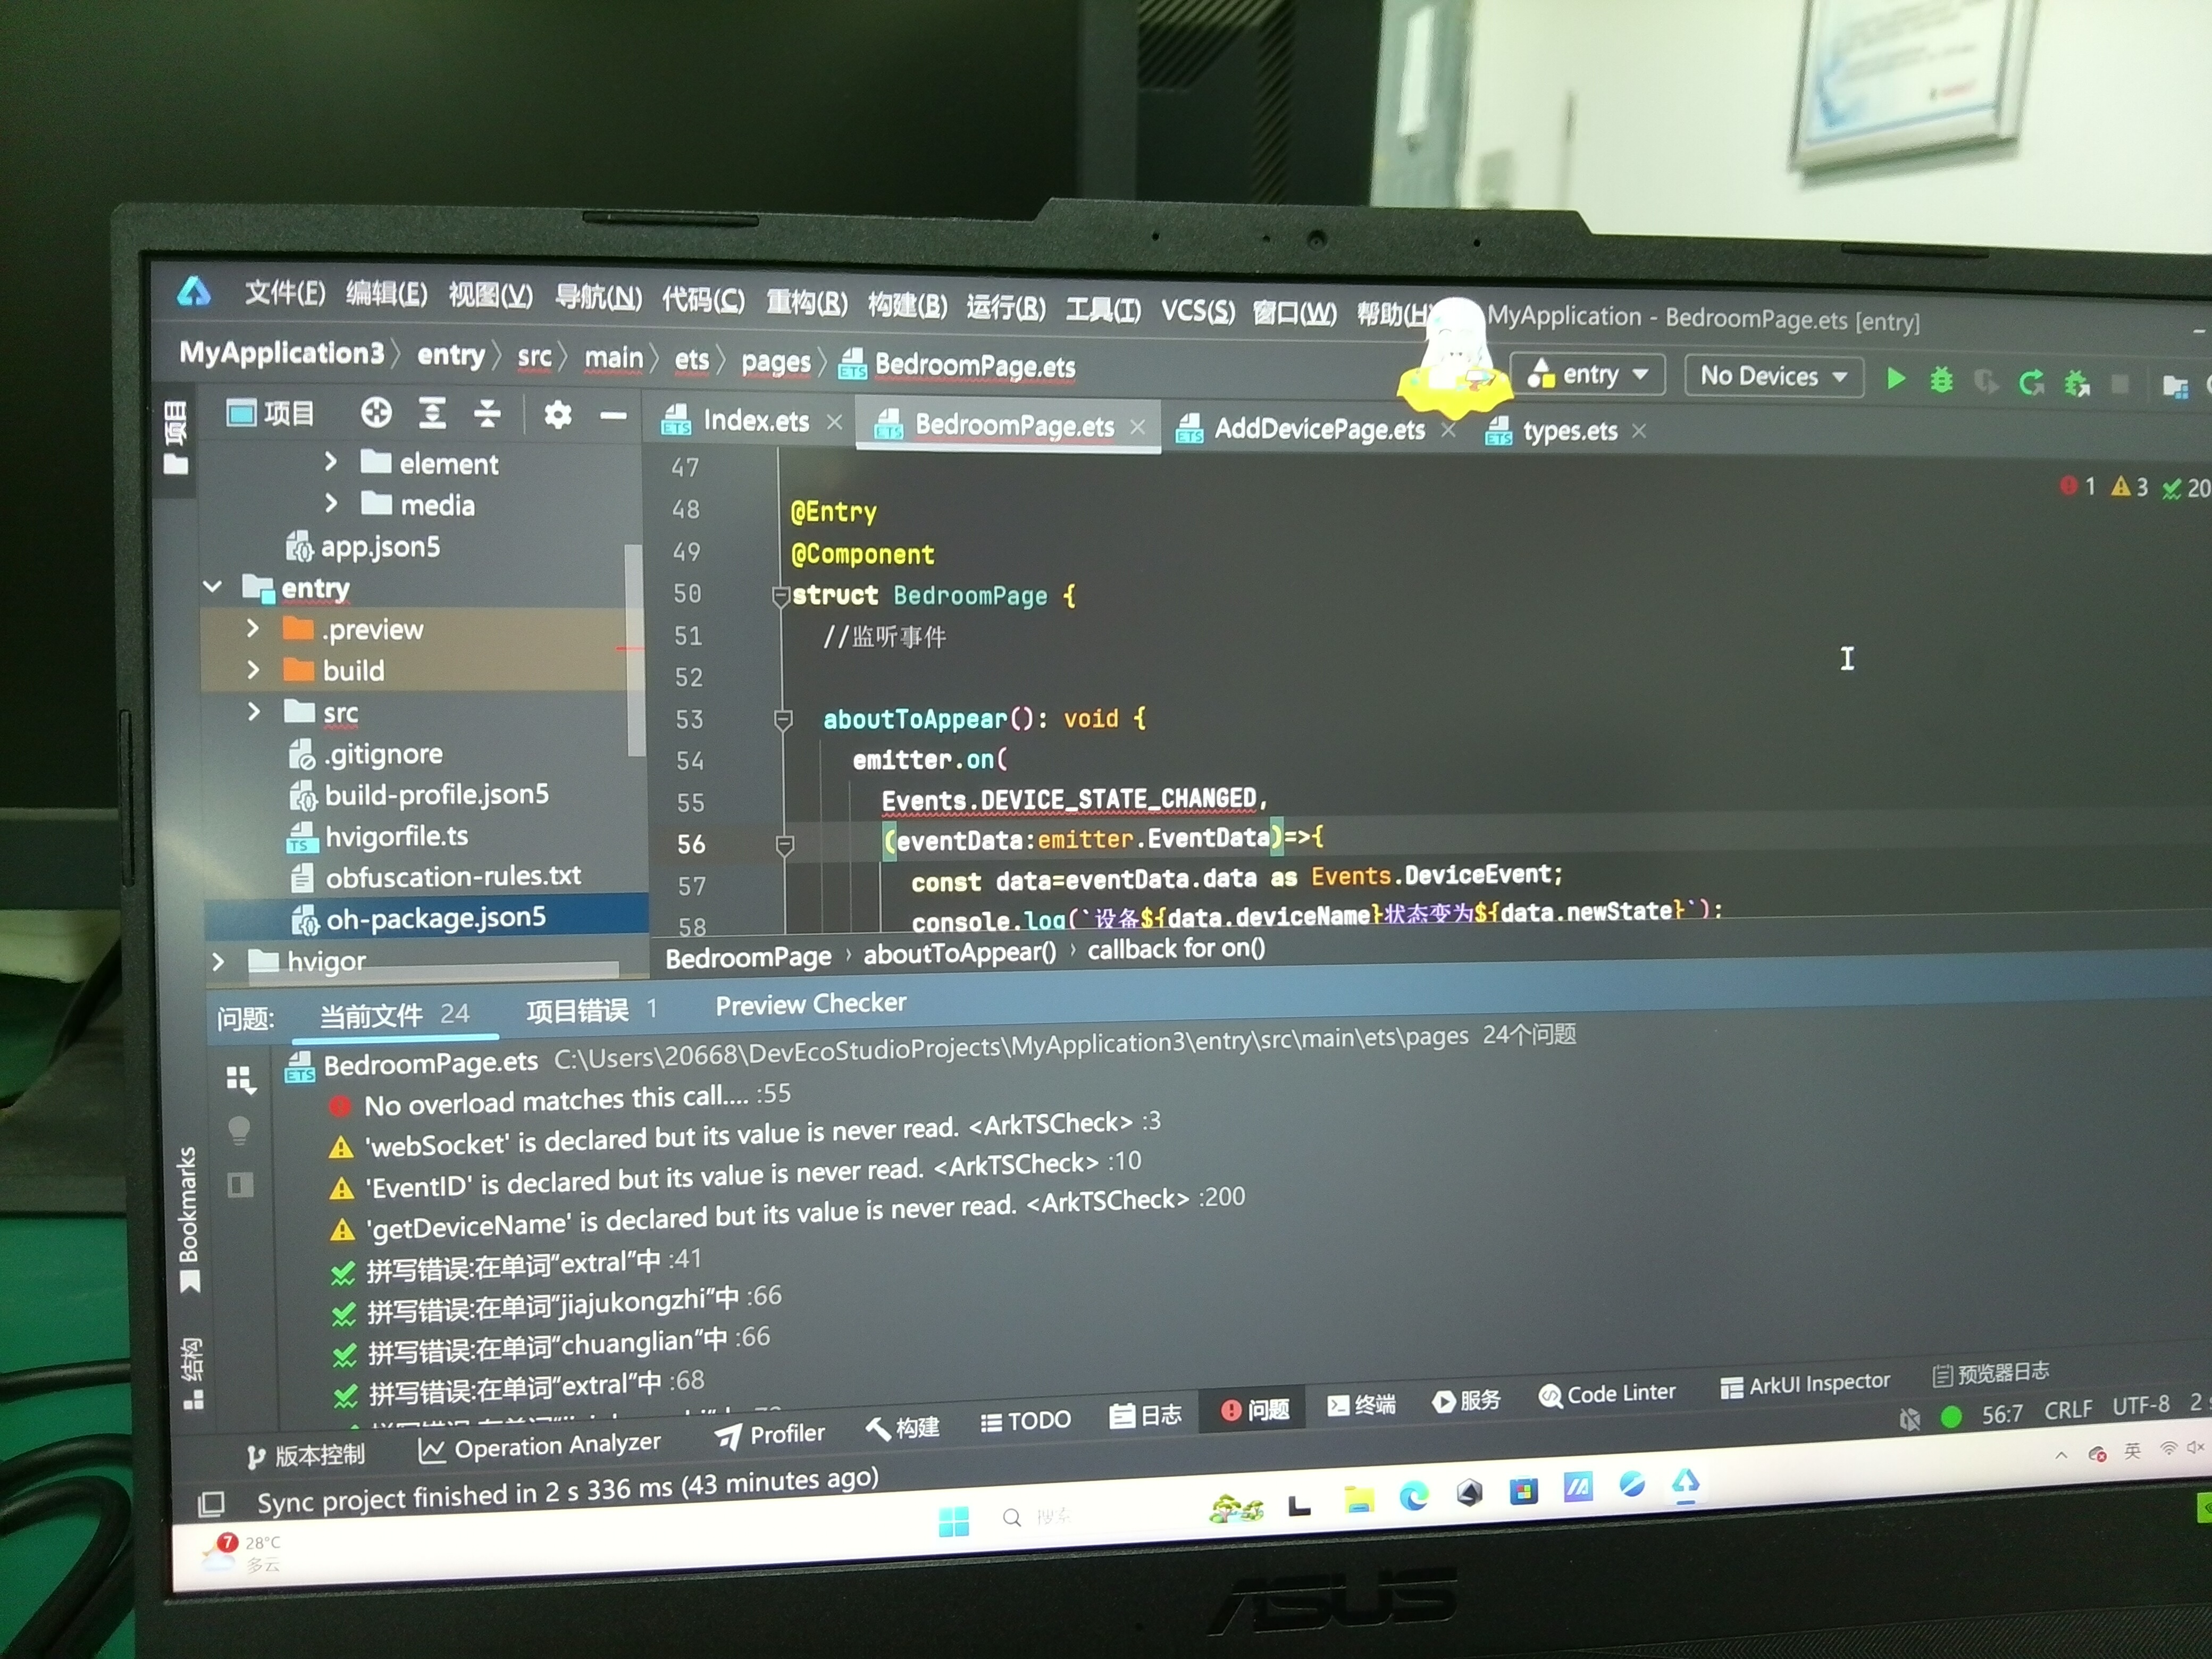Open the ArkUI Inspector tool window
Image resolution: width=2212 pixels, height=1659 pixels.
point(1805,1385)
